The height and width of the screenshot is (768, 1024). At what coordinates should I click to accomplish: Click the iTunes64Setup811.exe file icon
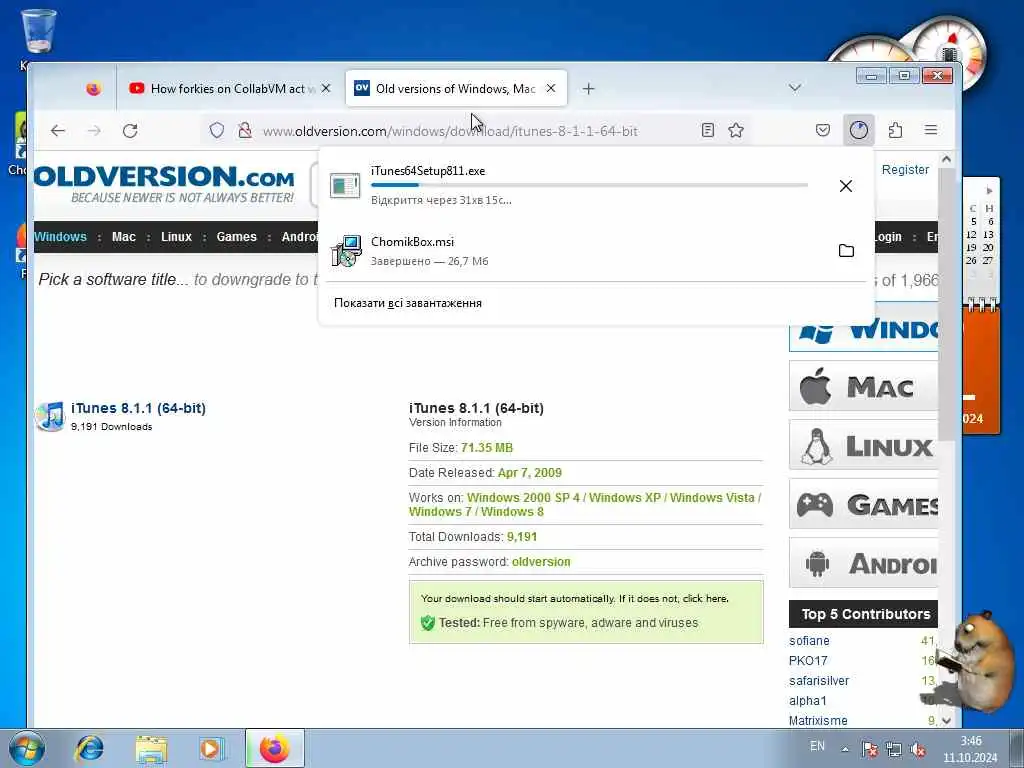click(345, 185)
